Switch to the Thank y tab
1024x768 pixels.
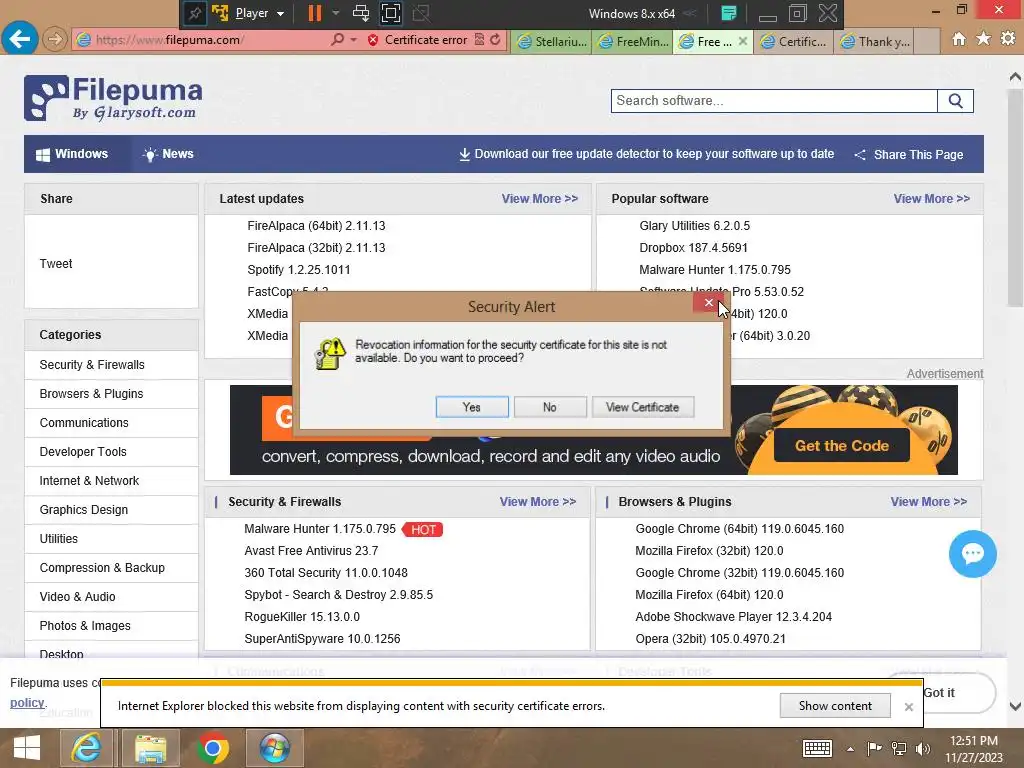coord(874,42)
